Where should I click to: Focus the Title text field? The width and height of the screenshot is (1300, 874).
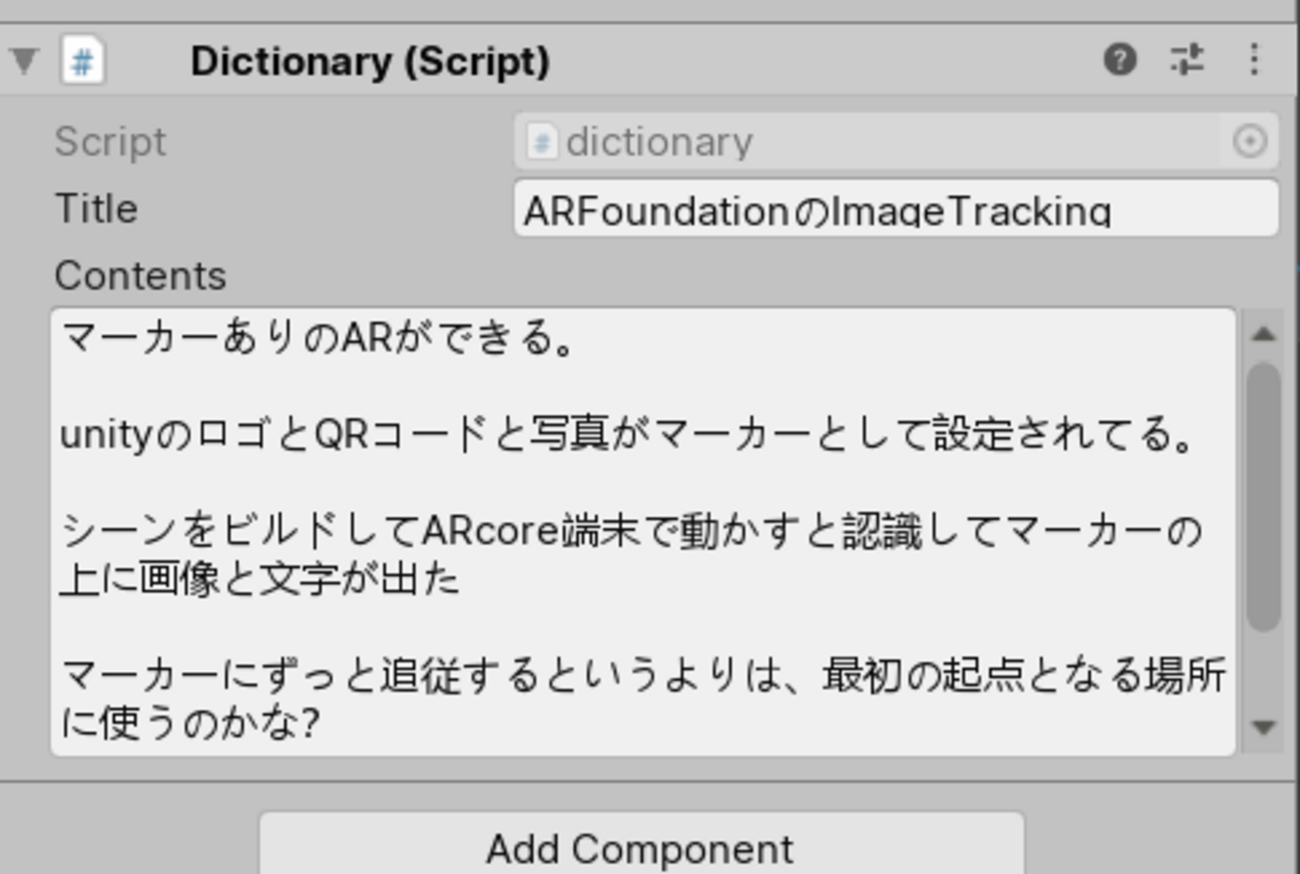point(895,209)
